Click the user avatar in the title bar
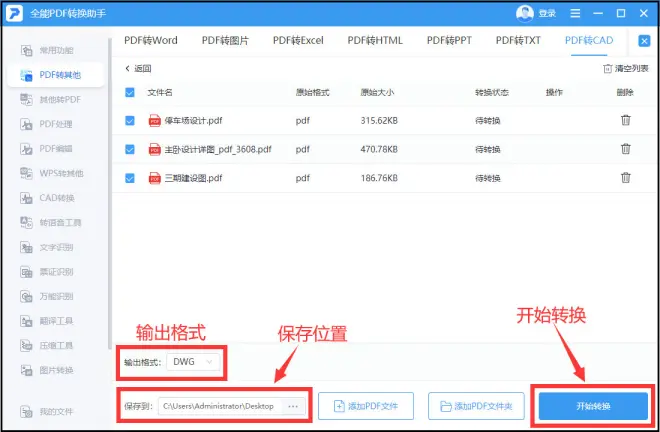Image resolution: width=660 pixels, height=432 pixels. pos(524,13)
